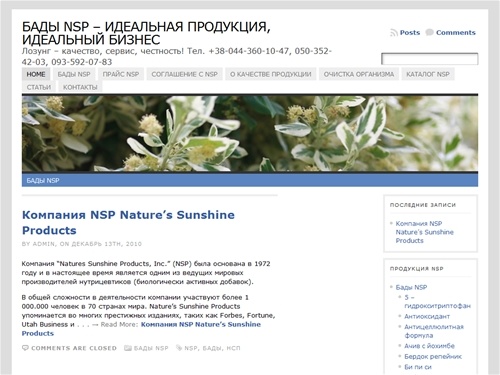Click the comment bubble icon near Comments Are Closed
This screenshot has height=375, width=500.
coord(25,348)
